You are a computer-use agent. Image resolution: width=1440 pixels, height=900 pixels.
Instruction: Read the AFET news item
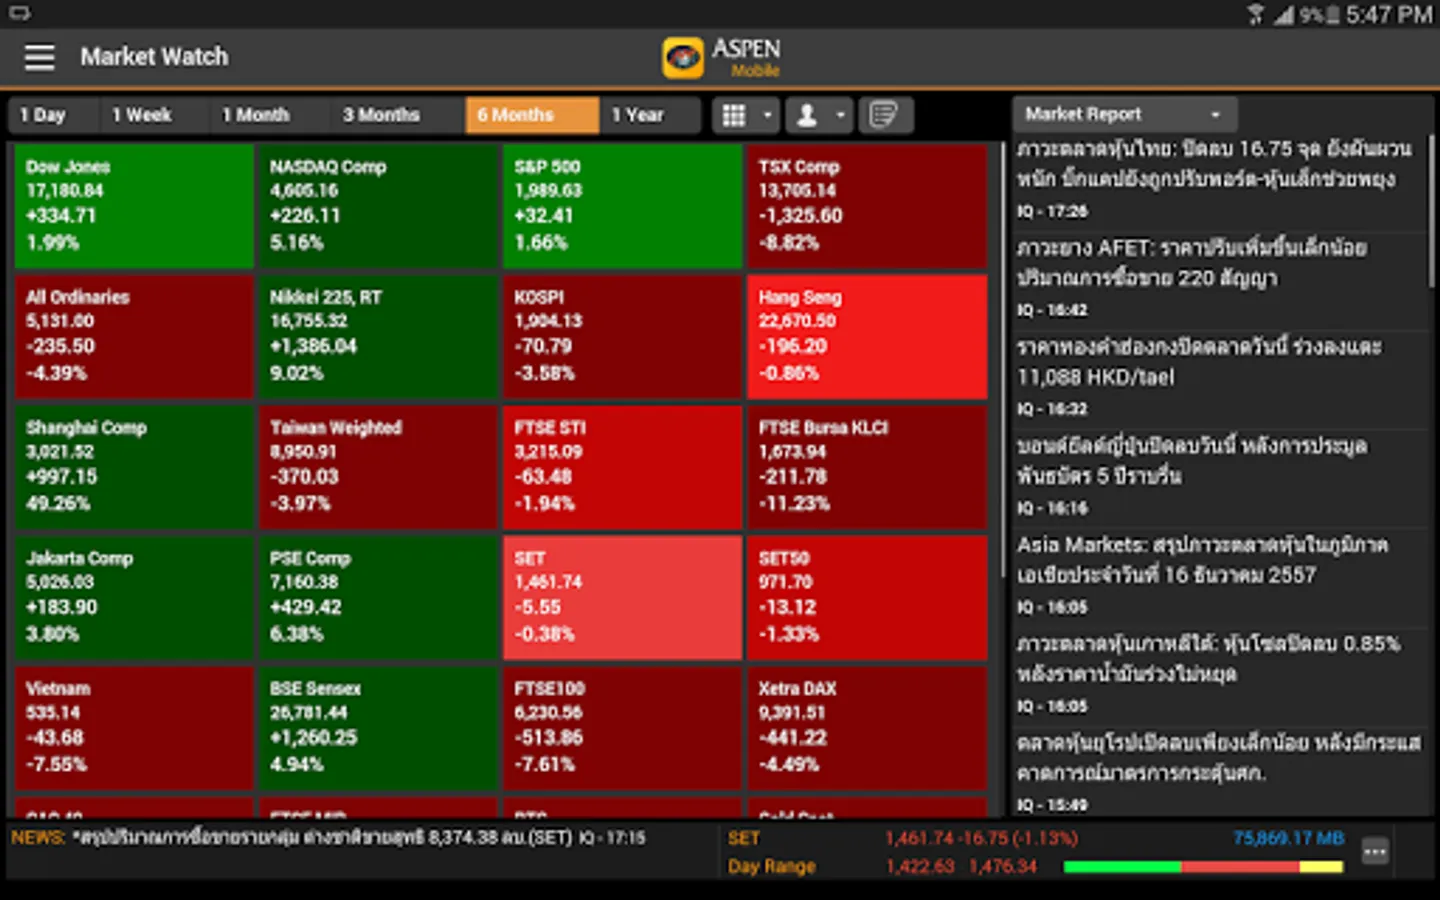pyautogui.click(x=1219, y=279)
